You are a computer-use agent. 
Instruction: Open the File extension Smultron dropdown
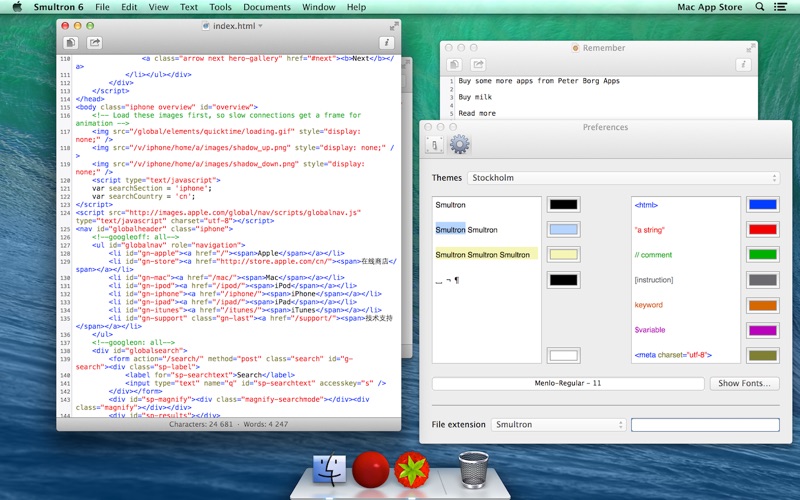tap(558, 424)
